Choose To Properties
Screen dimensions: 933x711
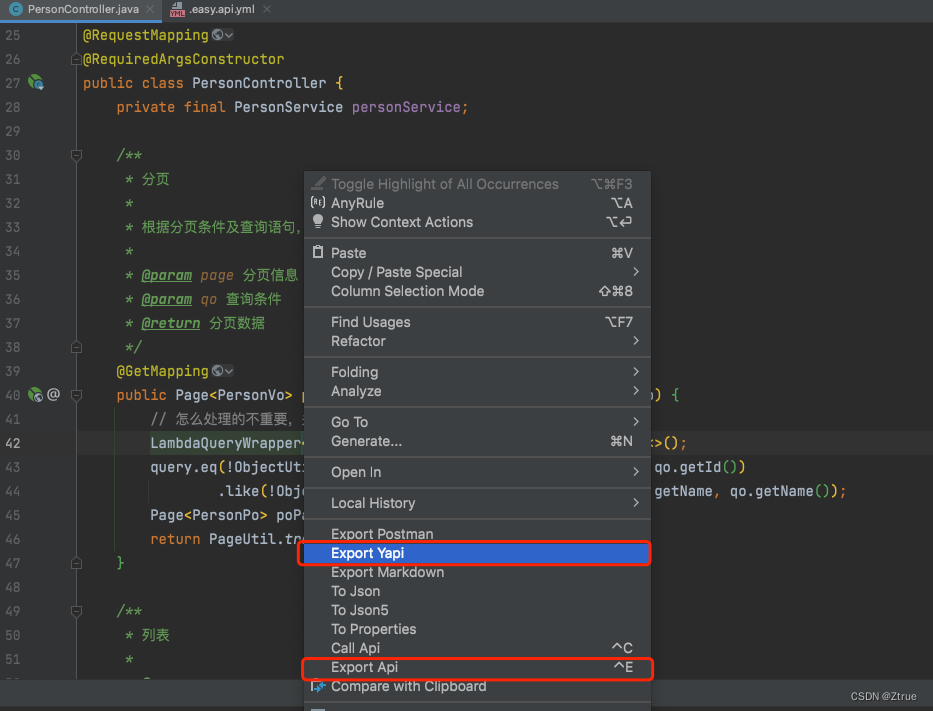point(477,629)
